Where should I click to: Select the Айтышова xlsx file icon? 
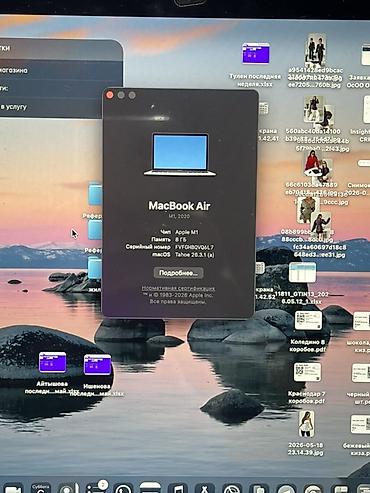coord(52,362)
